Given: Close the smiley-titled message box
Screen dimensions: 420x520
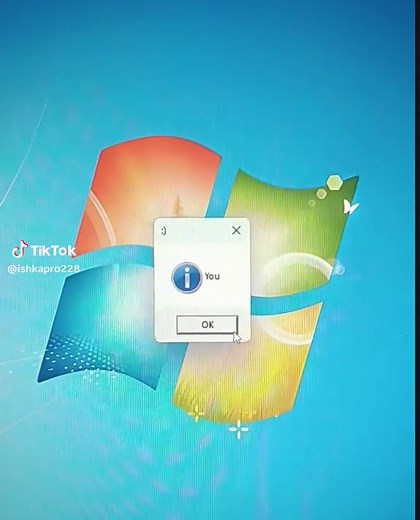Looking at the screenshot, I should [x=236, y=230].
